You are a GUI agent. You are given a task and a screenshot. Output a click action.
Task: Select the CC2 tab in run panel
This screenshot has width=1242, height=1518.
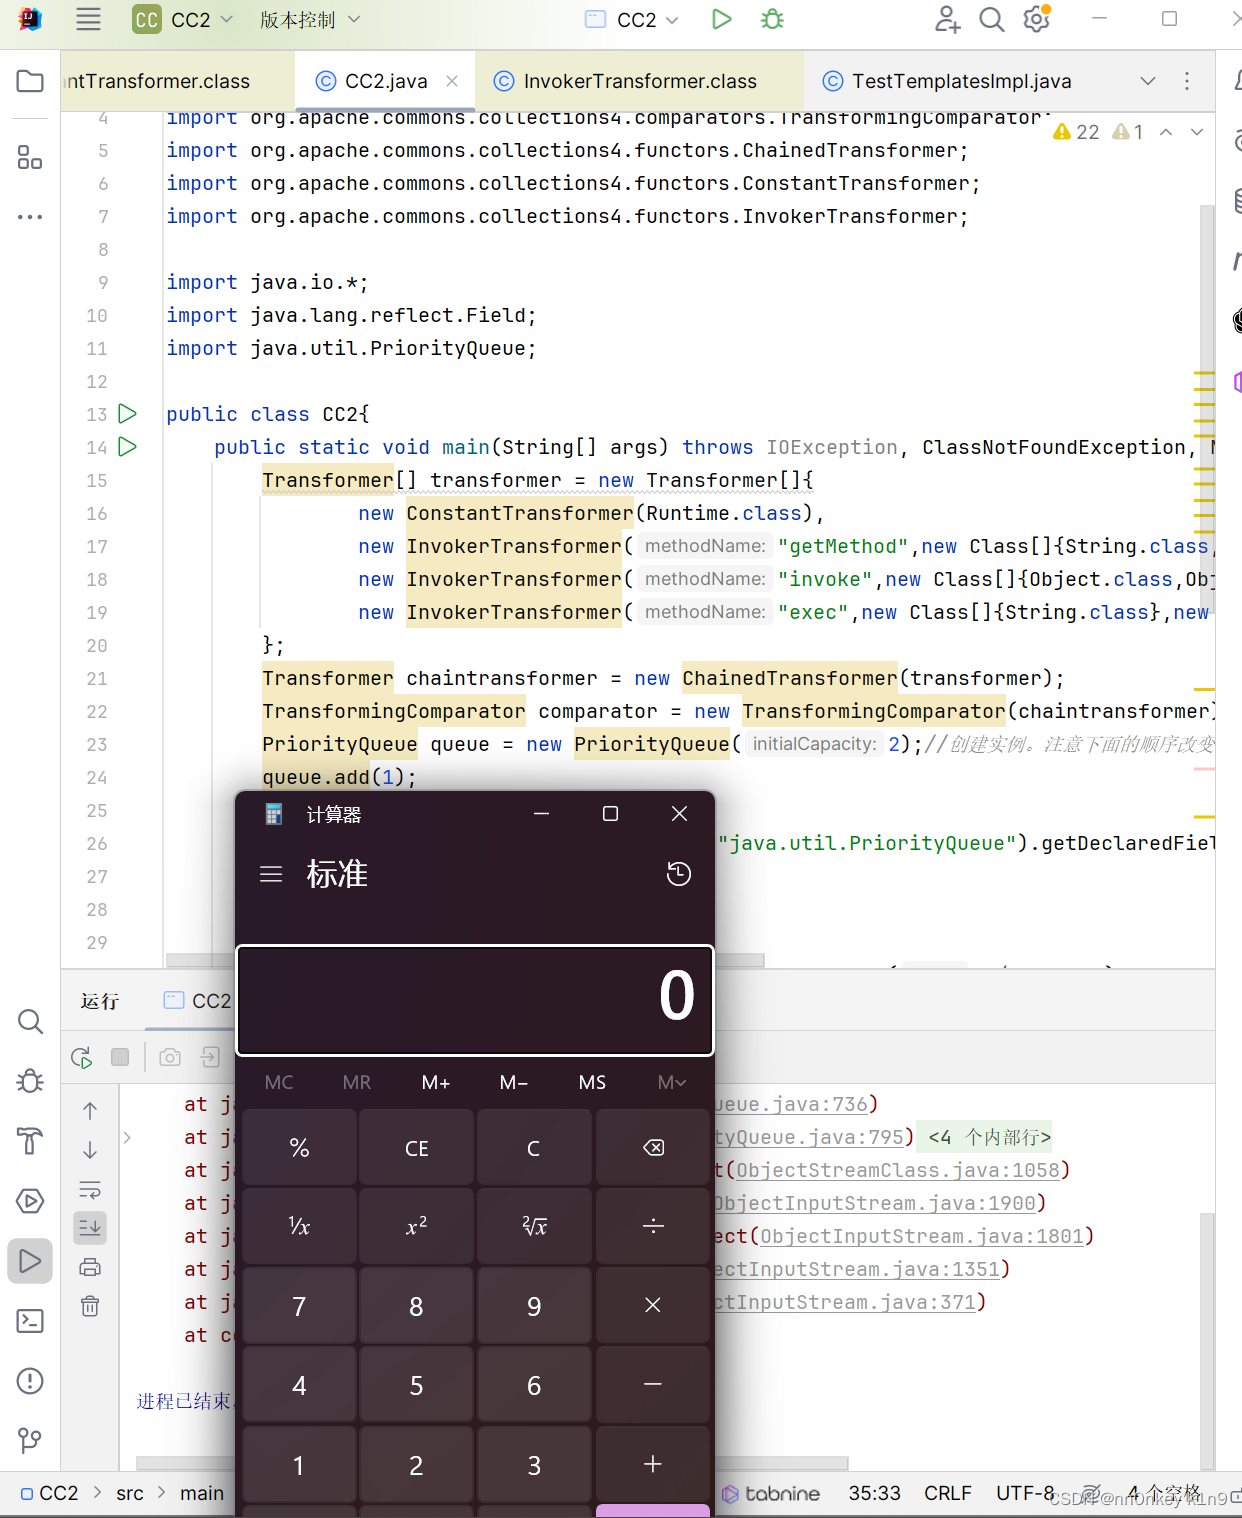(198, 1001)
